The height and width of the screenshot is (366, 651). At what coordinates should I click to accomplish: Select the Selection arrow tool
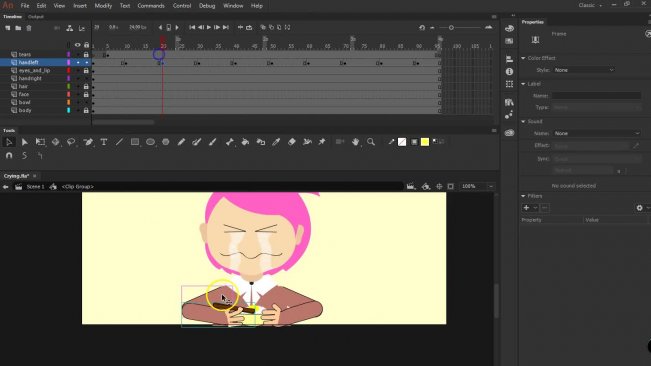pos(9,142)
